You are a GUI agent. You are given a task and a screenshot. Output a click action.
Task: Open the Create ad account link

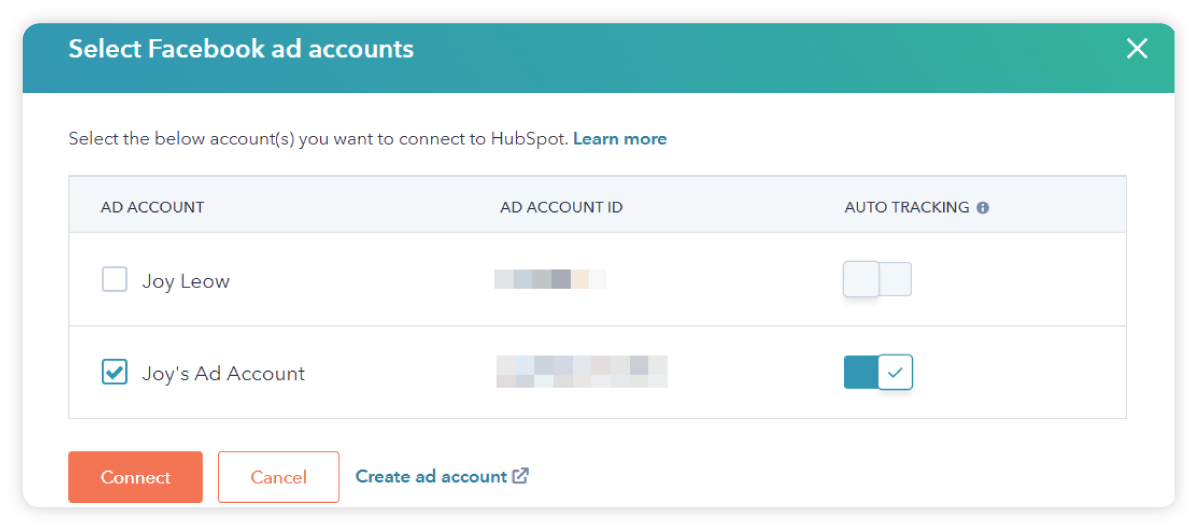click(431, 477)
